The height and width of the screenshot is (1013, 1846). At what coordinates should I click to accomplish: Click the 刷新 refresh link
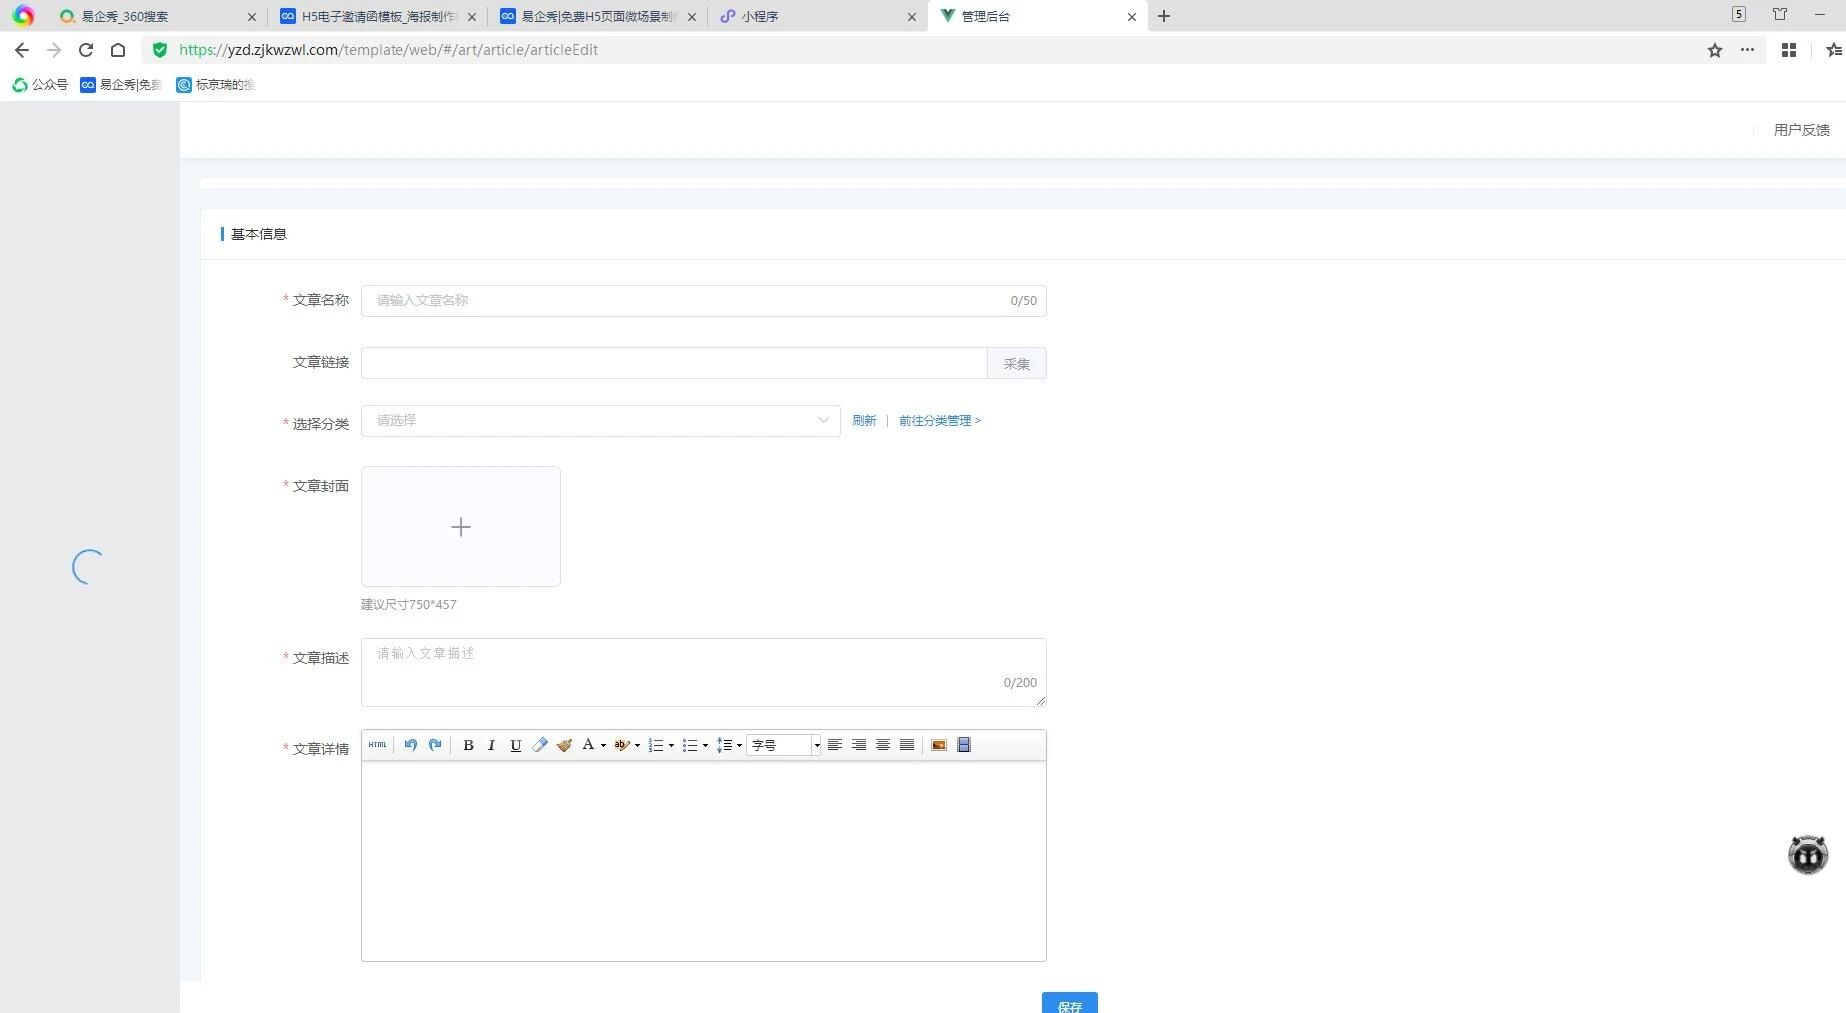[864, 421]
